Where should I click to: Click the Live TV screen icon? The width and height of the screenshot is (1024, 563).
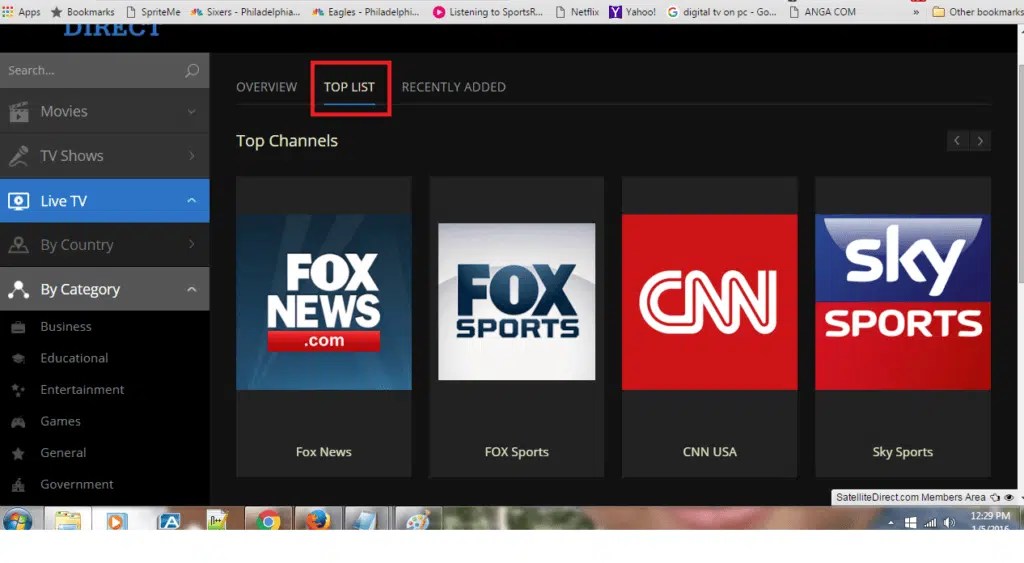18,201
